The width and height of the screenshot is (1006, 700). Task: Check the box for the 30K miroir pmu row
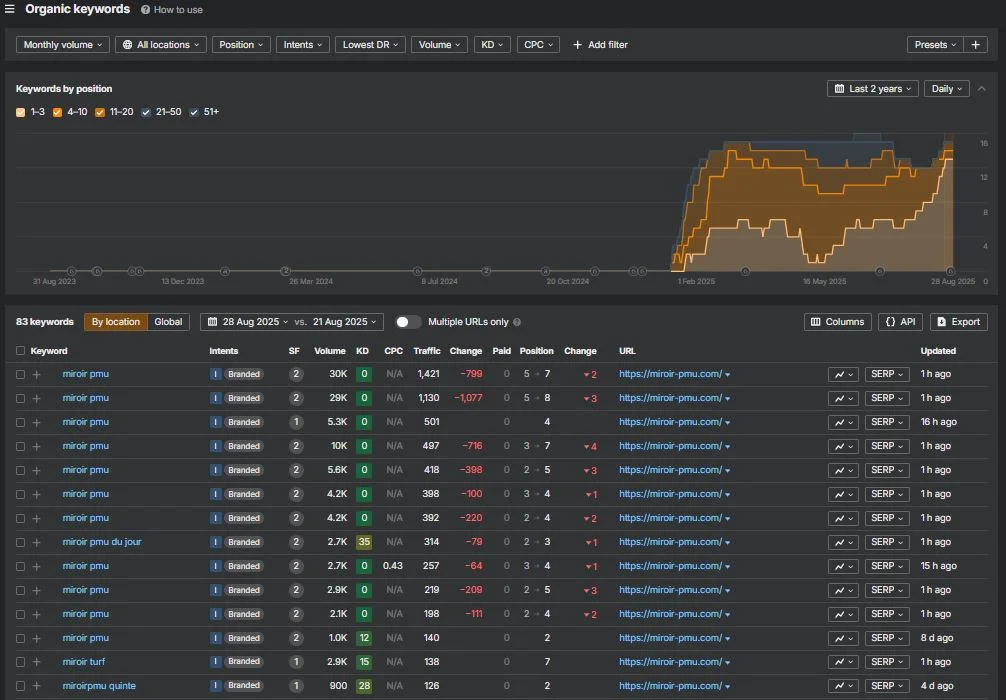21,375
